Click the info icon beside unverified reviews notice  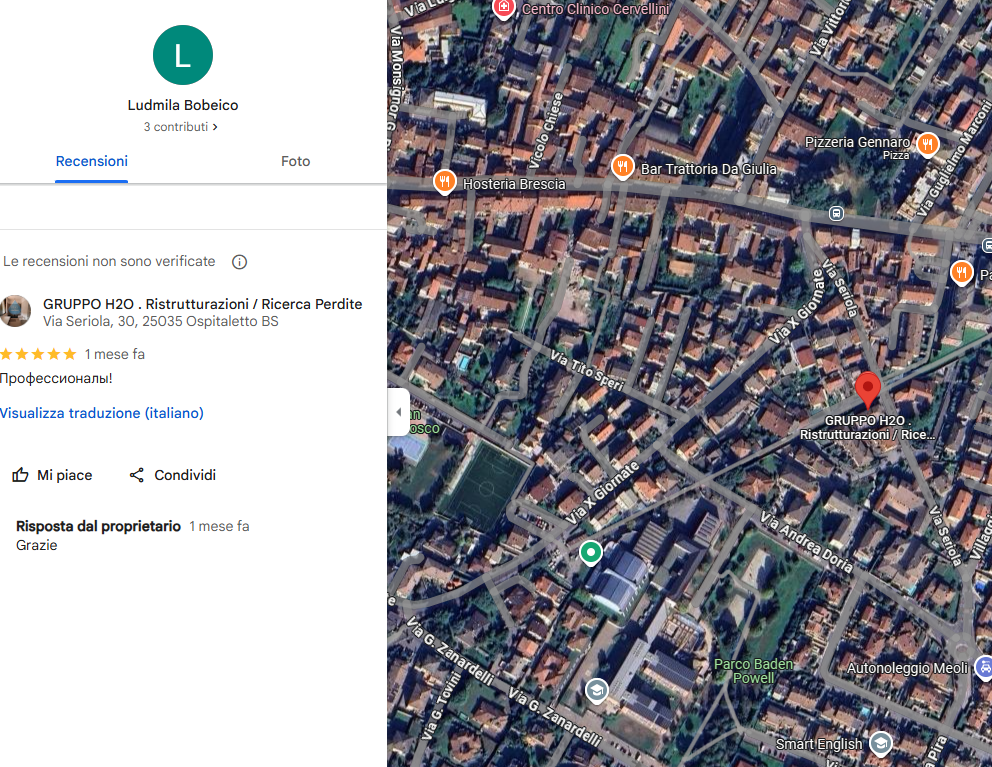click(239, 261)
